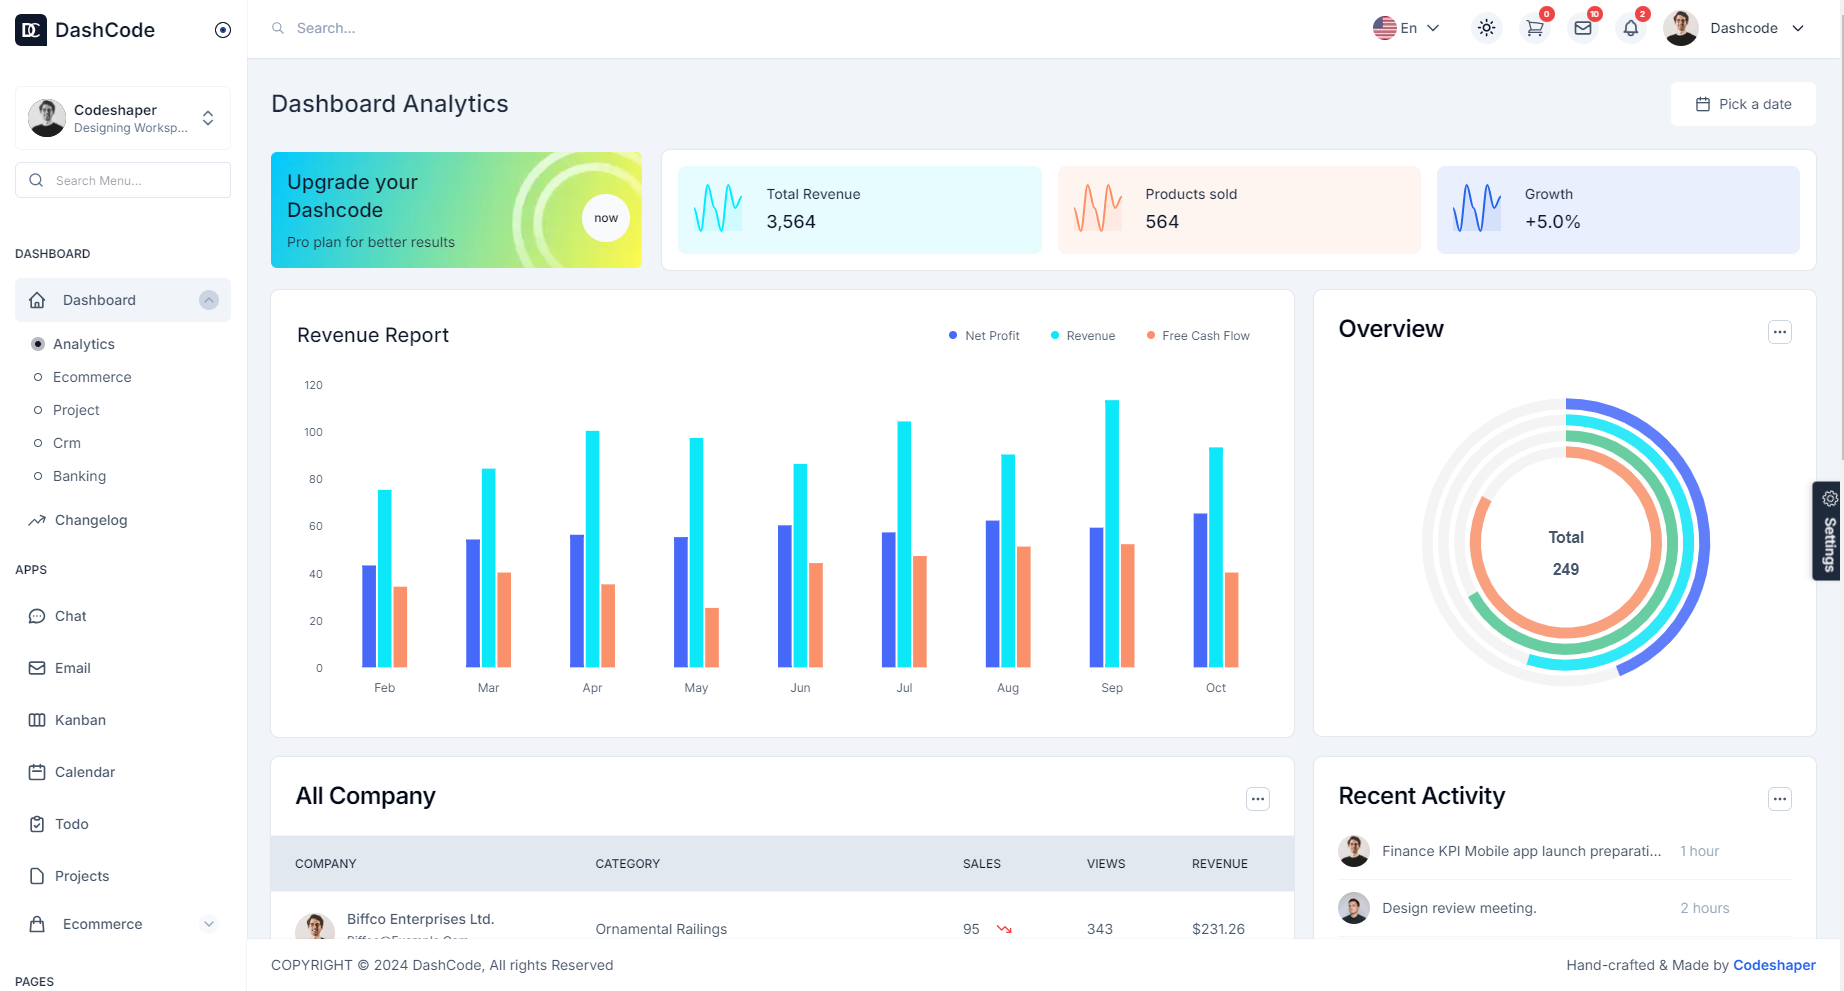1844x991 pixels.
Task: Collapse the Dashboard menu chevron
Action: pos(209,300)
